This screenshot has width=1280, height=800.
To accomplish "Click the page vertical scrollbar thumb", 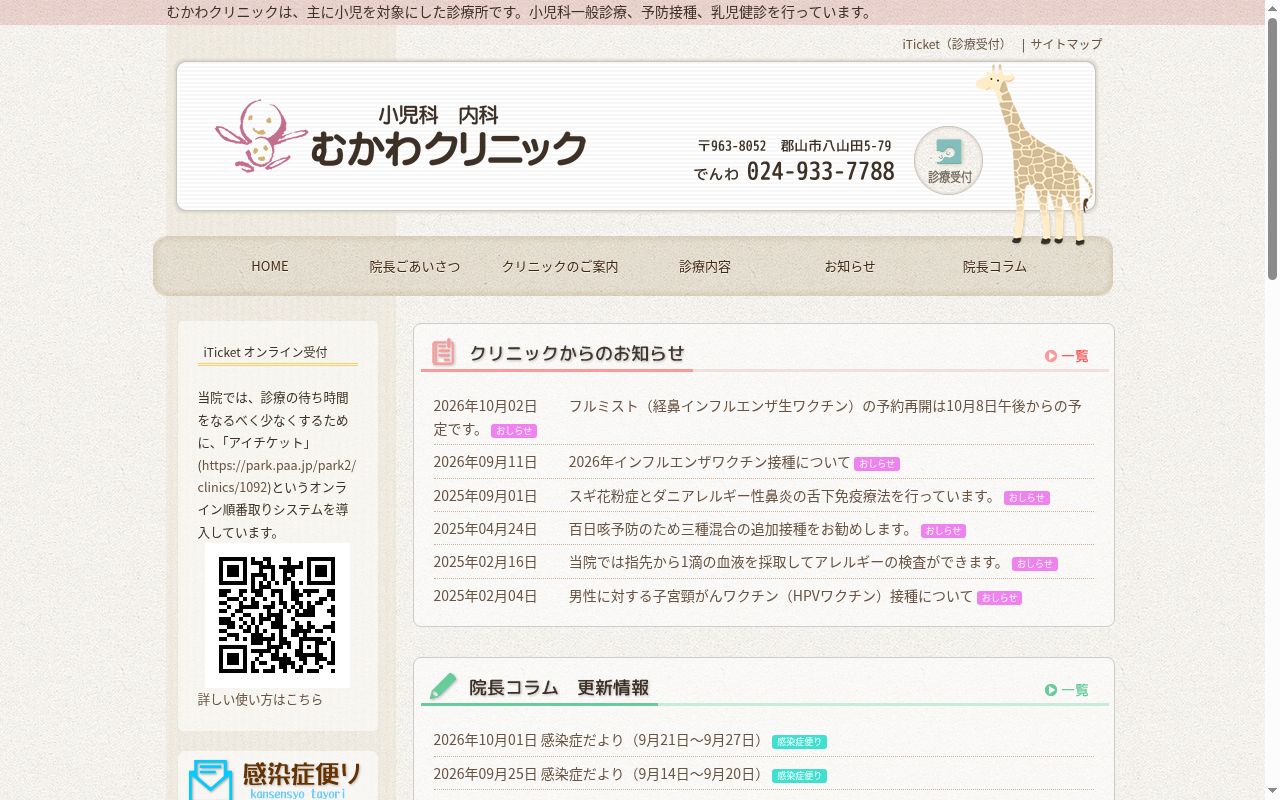I will [1272, 148].
